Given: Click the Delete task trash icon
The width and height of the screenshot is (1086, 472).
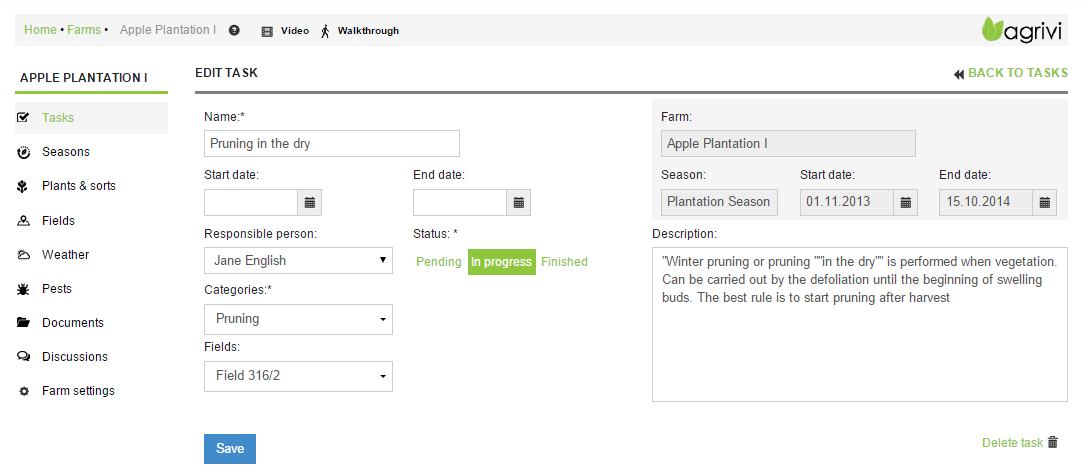Looking at the screenshot, I should pos(1052,442).
